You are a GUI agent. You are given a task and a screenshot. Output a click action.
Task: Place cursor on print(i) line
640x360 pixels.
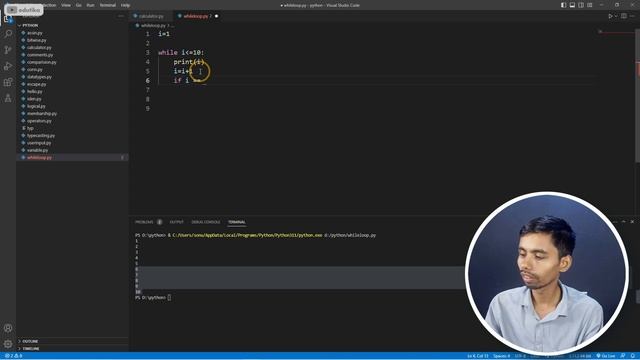click(189, 62)
